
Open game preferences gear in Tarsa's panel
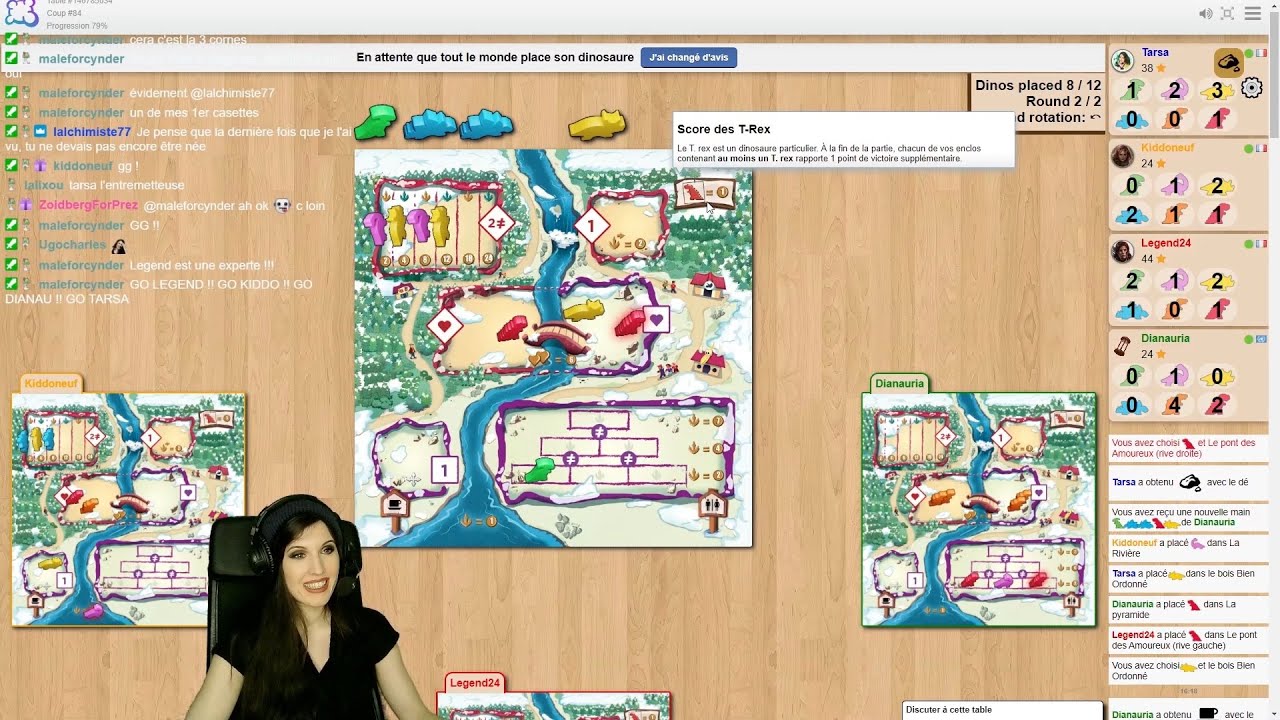[1251, 88]
